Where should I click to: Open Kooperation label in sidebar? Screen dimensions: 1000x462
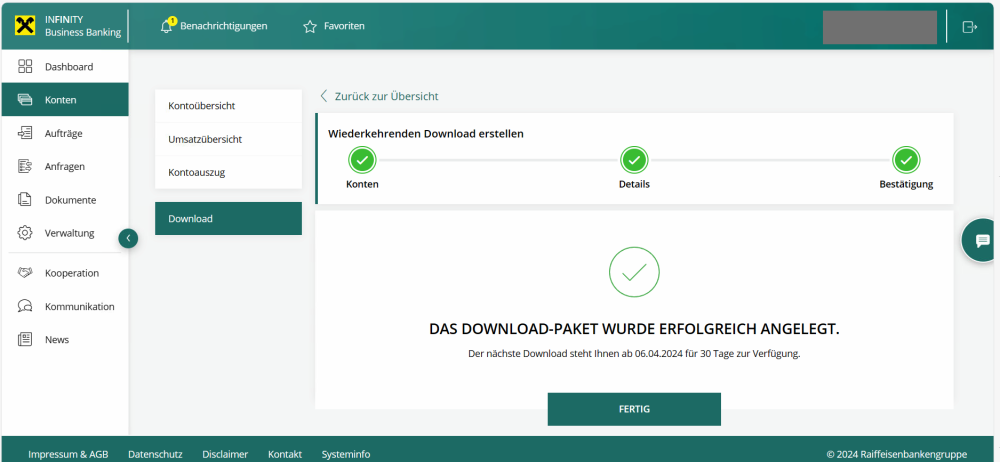(x=71, y=273)
